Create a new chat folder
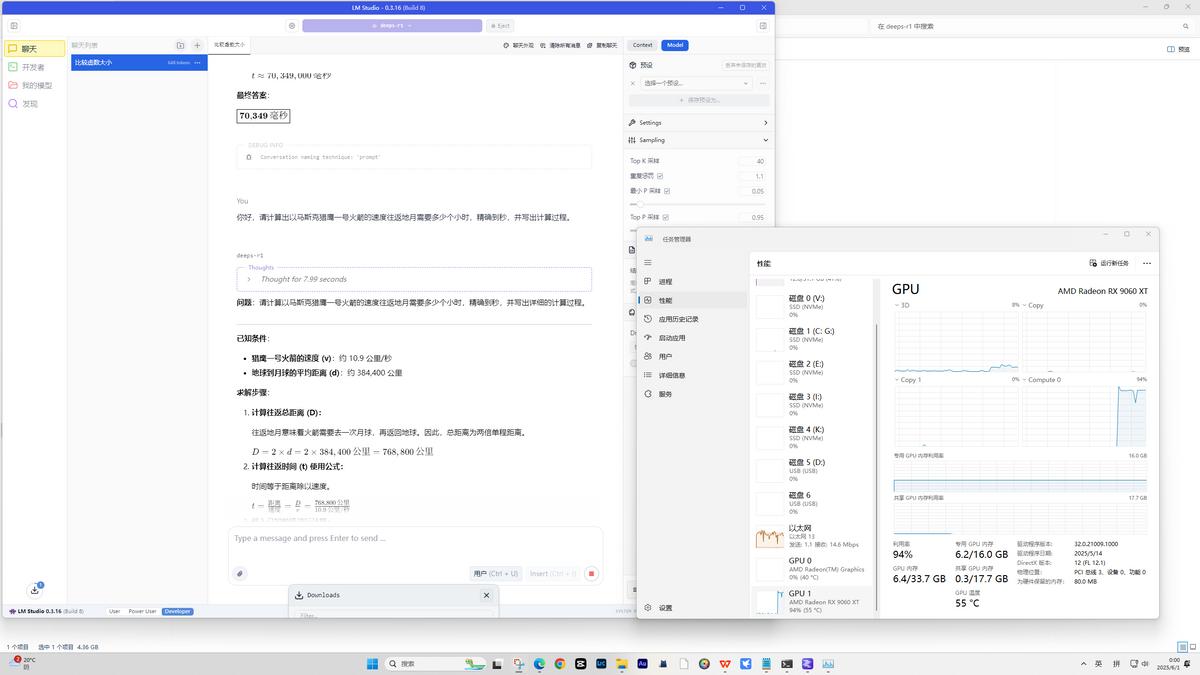 tap(180, 45)
